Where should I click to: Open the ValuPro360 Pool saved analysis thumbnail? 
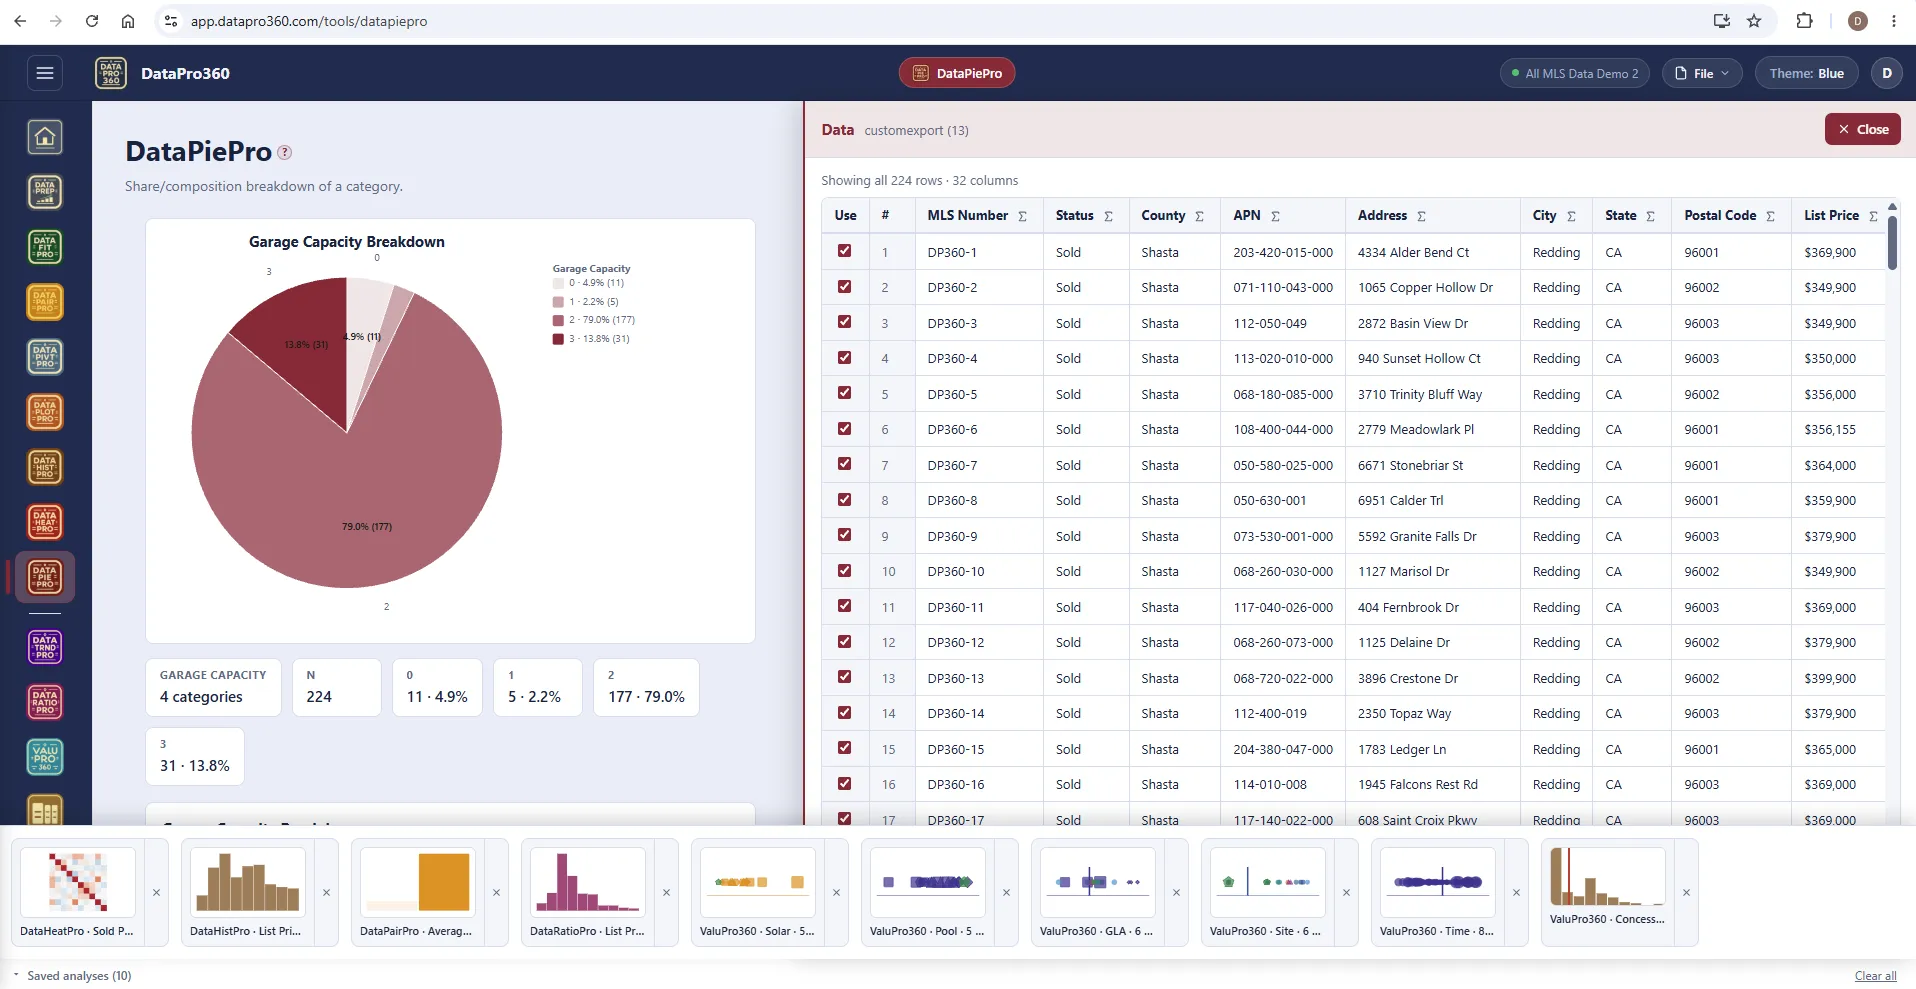[x=928, y=882]
